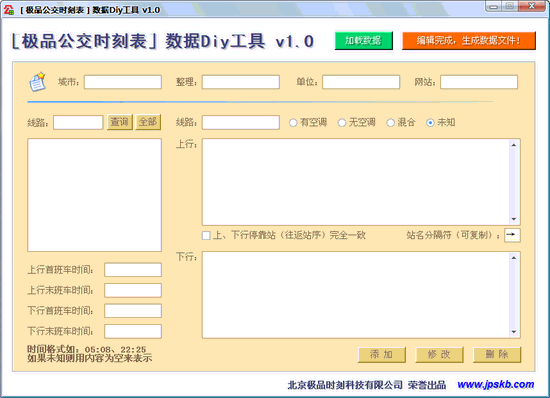This screenshot has height=398, width=550.
Task: Check 上、下行停靠站完全一致 checkbox
Action: 206,235
